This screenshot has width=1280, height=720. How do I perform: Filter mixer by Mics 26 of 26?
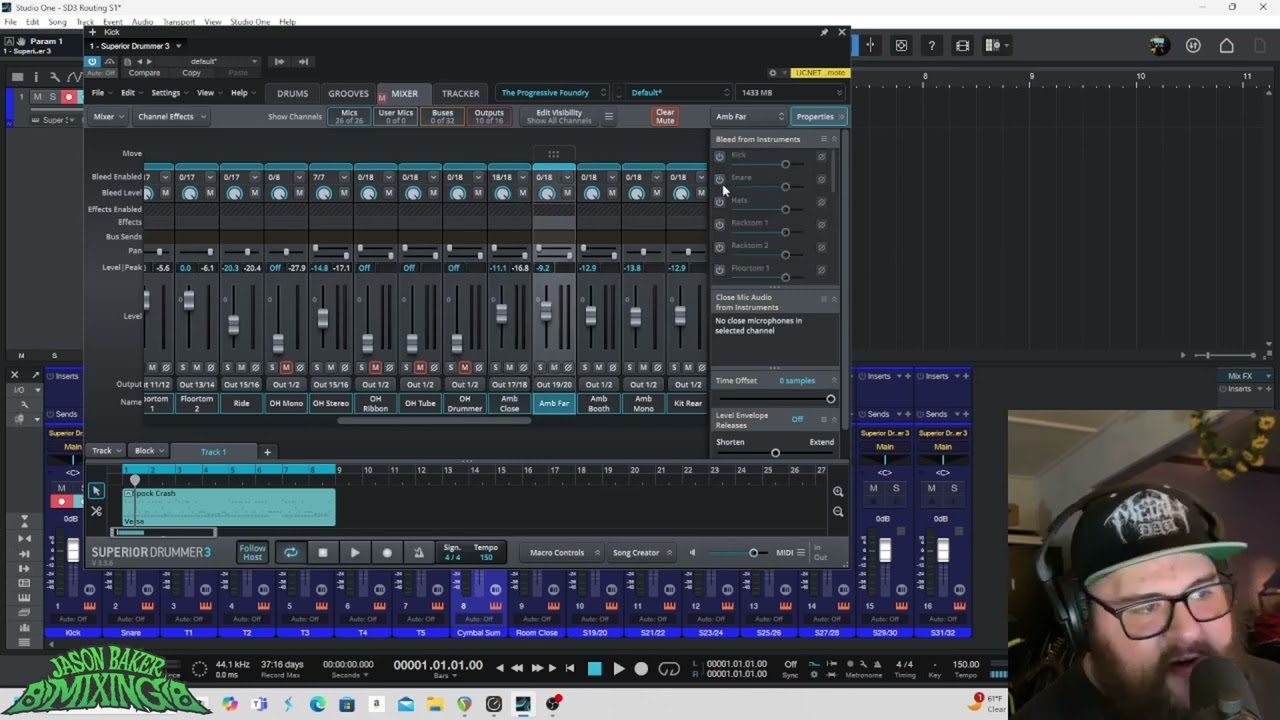349,116
